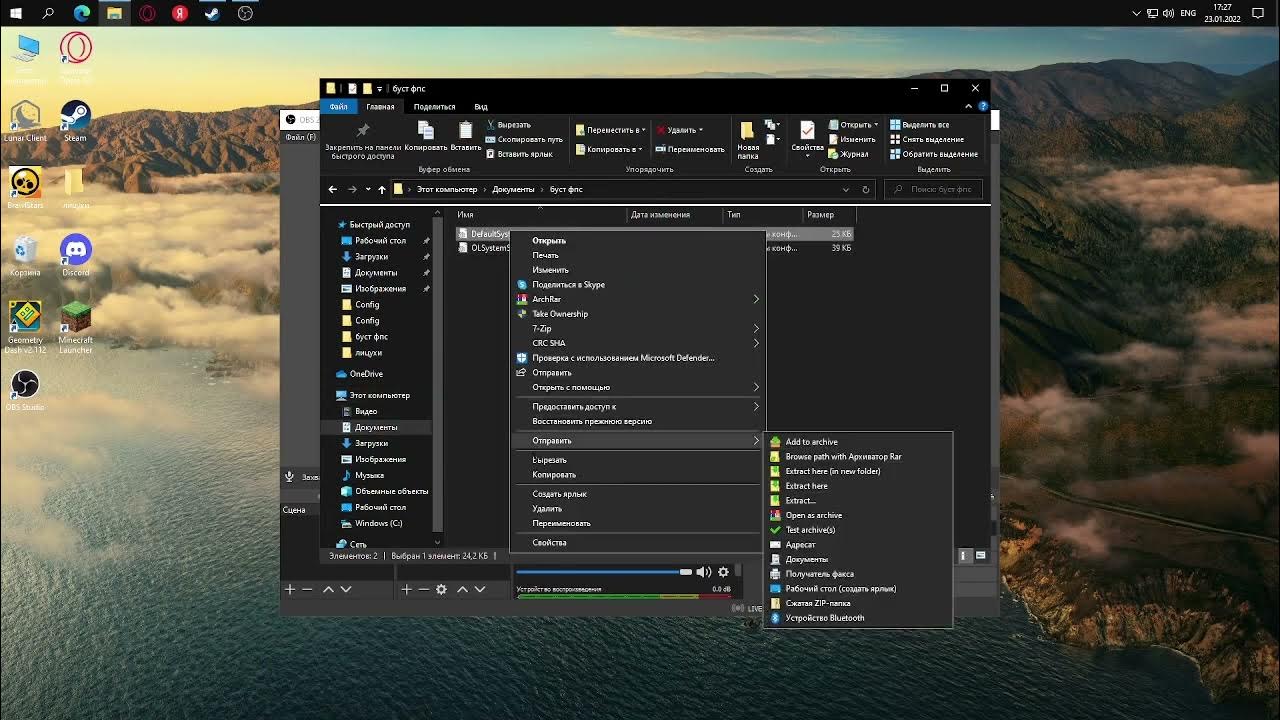Click Снять выделение in the ribbon

[x=926, y=140]
